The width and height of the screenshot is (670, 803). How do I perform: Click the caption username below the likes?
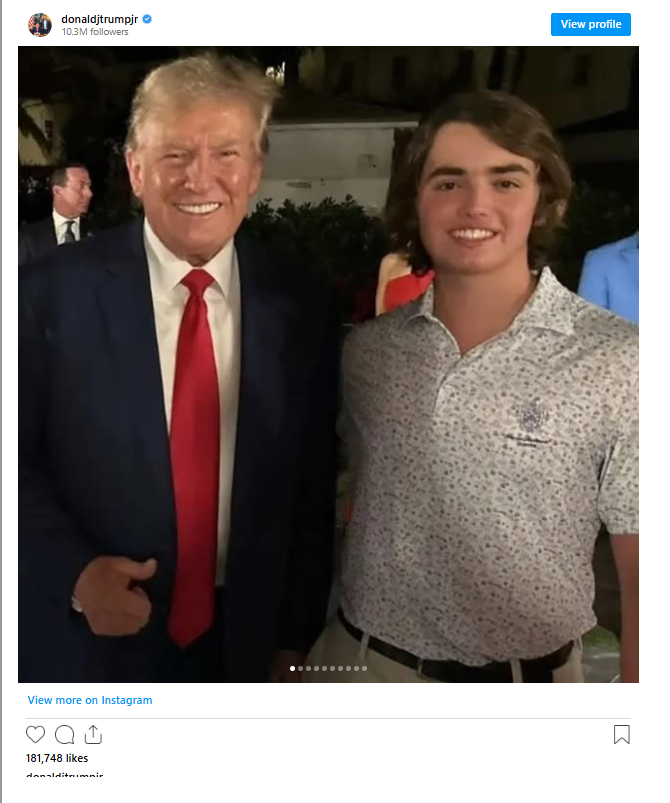[64, 776]
